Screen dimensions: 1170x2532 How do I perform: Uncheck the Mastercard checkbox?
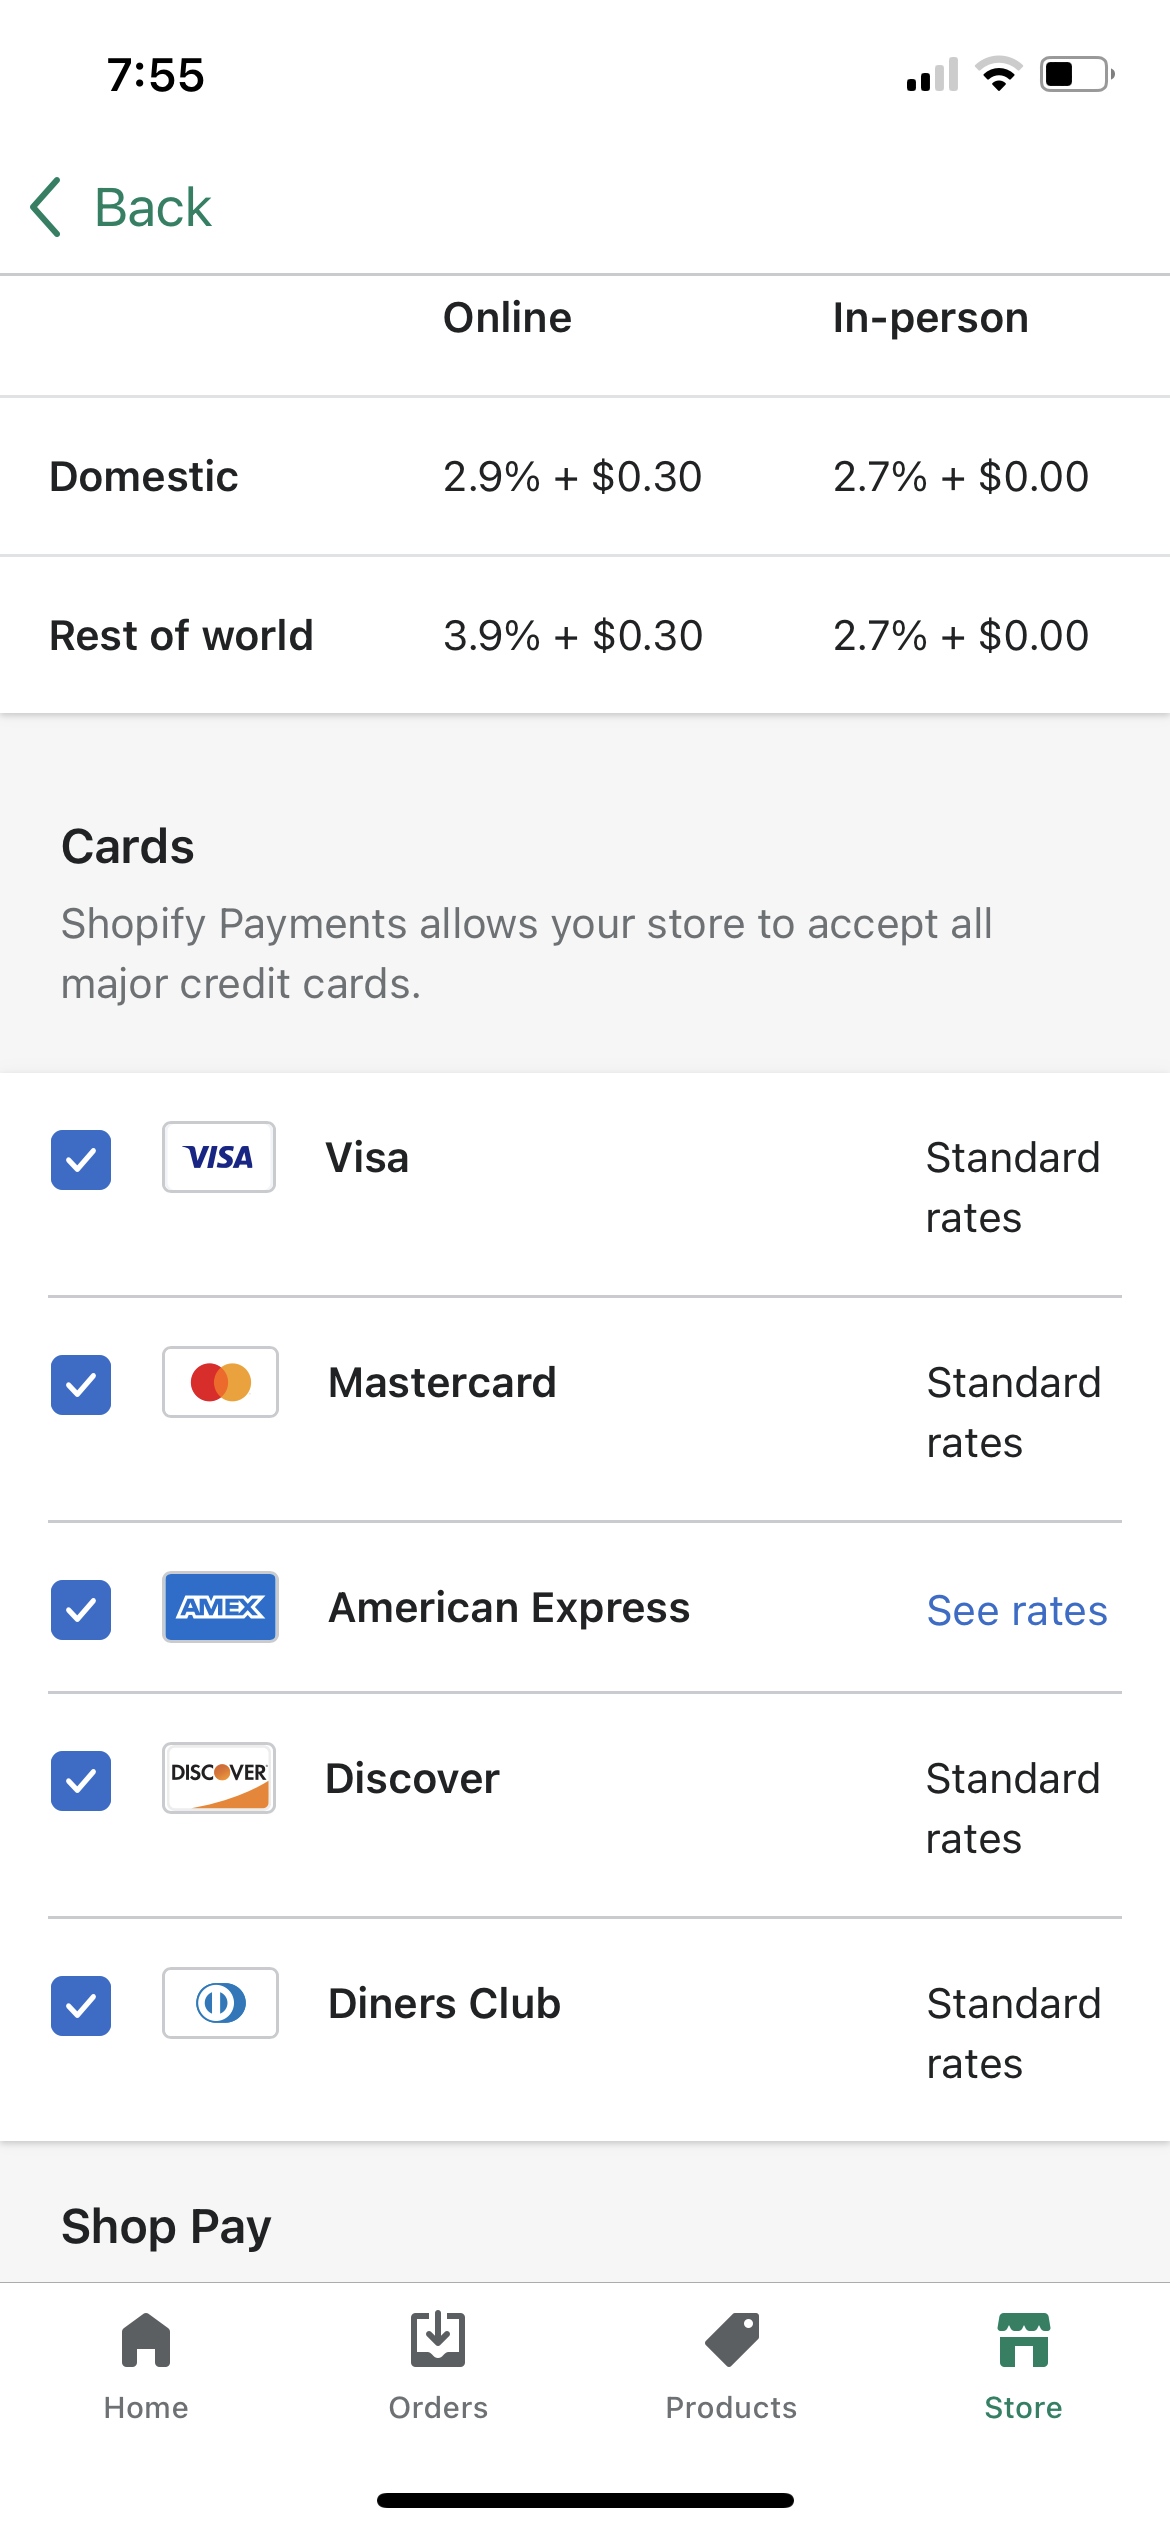(x=81, y=1385)
